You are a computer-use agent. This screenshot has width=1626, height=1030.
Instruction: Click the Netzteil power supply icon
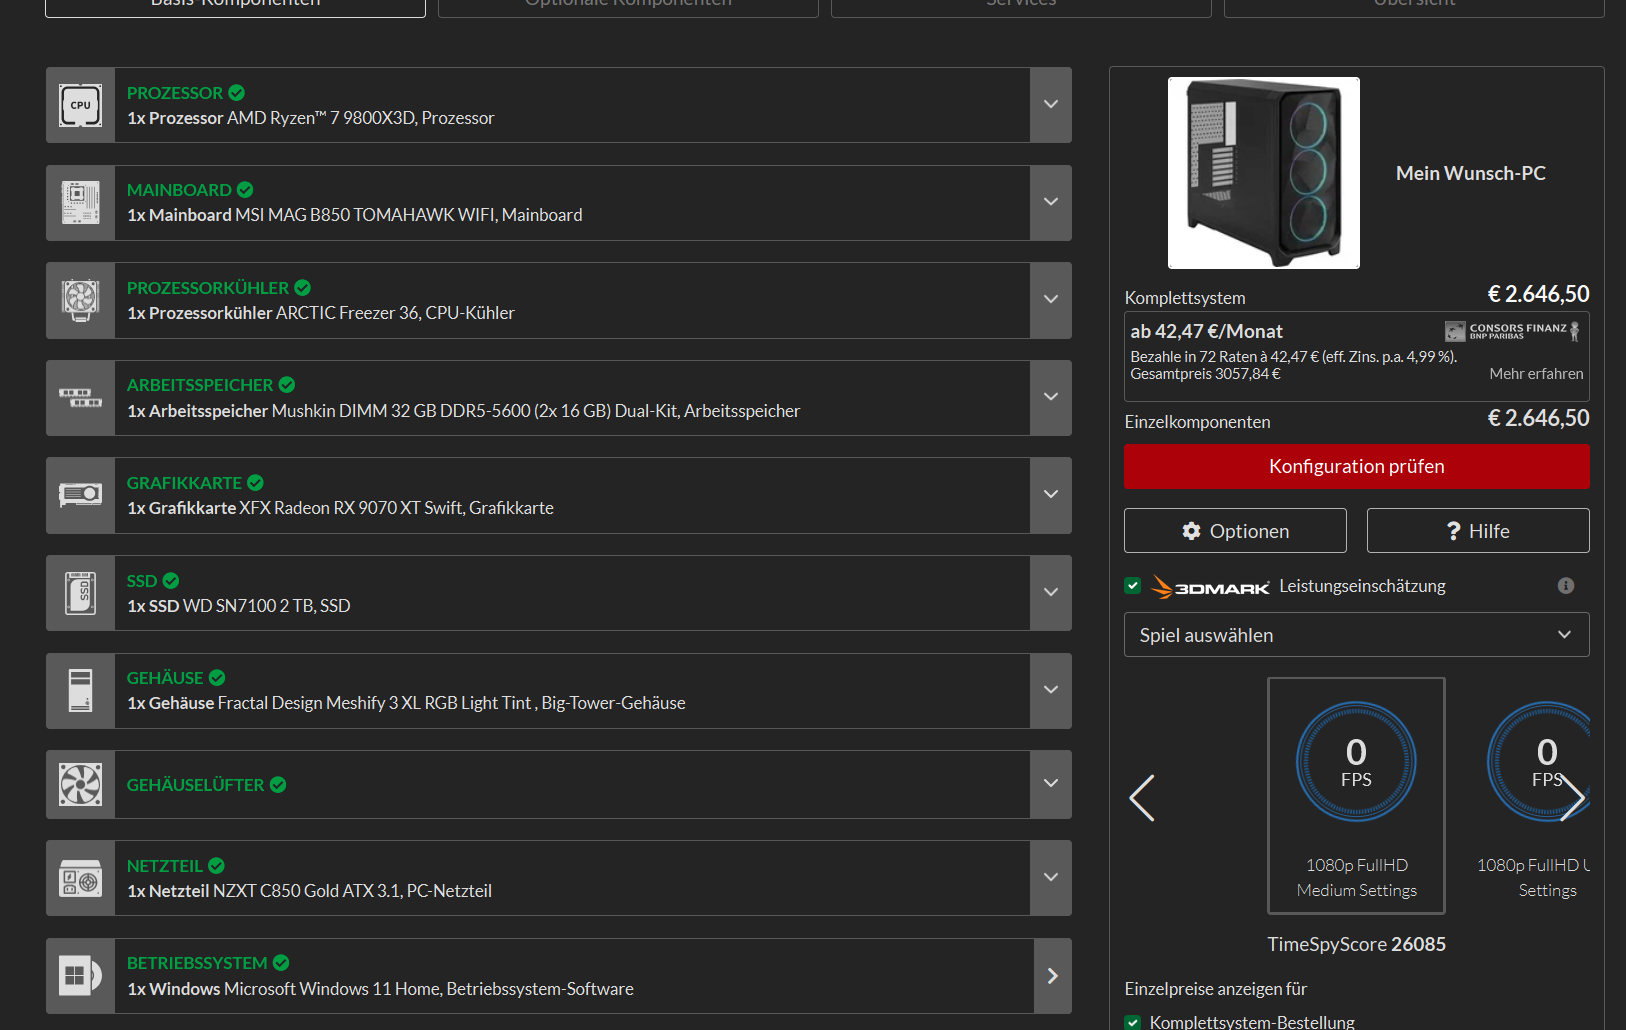[80, 878]
